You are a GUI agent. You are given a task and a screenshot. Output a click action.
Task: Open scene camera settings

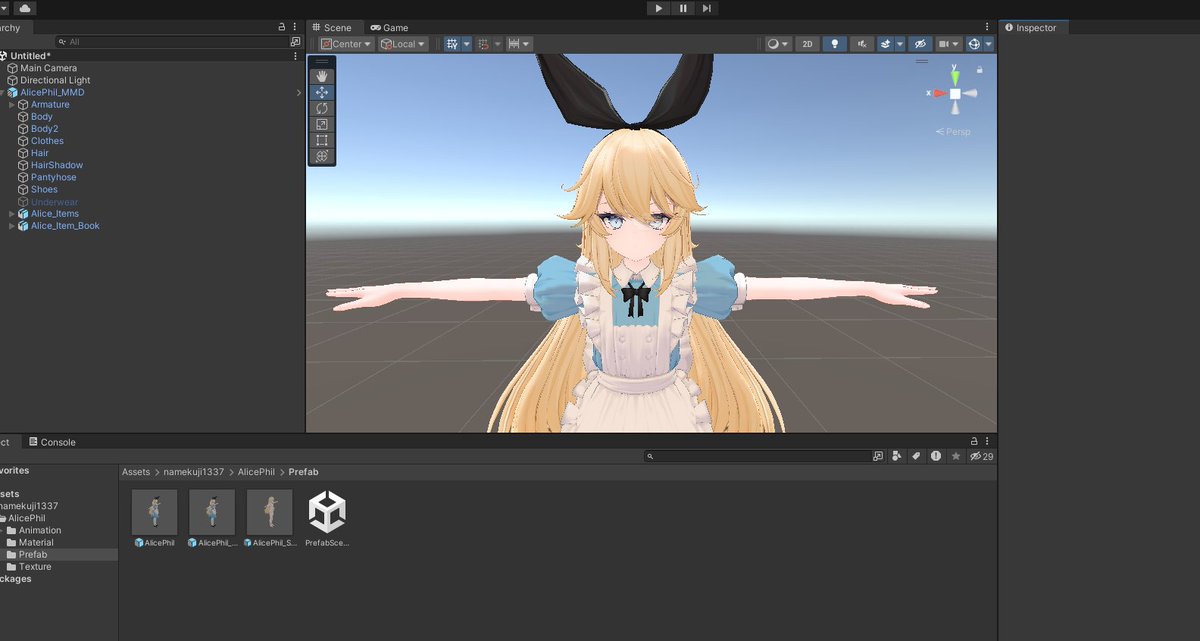[949, 44]
